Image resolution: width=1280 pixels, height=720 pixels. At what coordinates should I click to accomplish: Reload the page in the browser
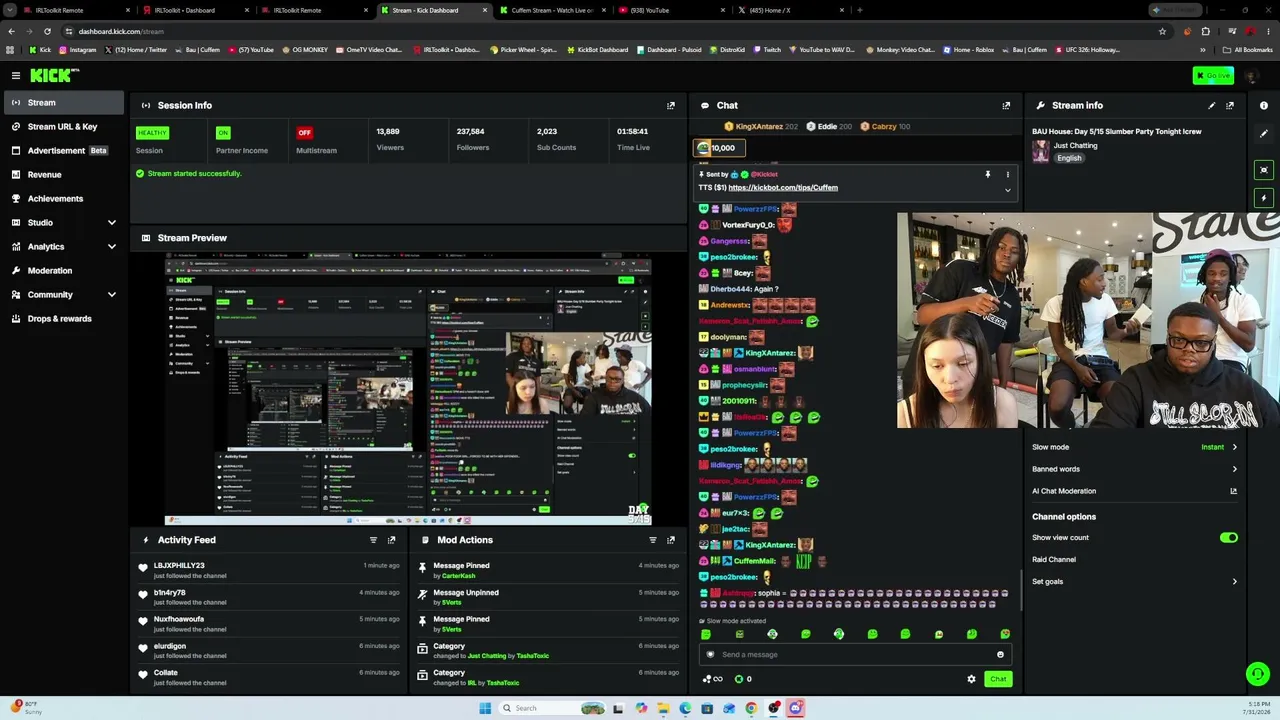(x=49, y=31)
